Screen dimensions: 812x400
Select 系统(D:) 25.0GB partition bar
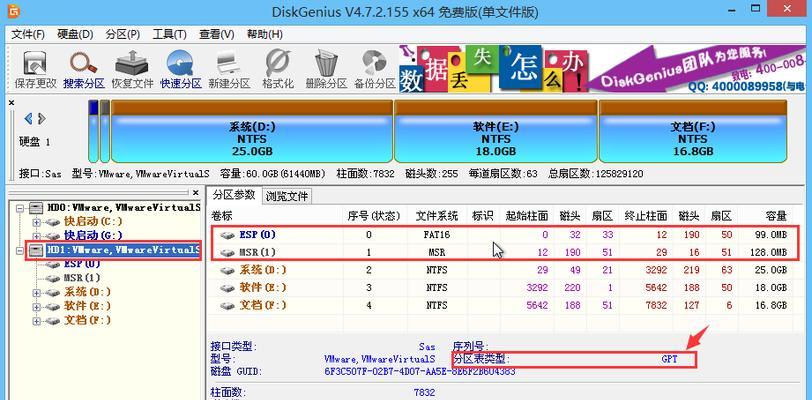[x=252, y=132]
